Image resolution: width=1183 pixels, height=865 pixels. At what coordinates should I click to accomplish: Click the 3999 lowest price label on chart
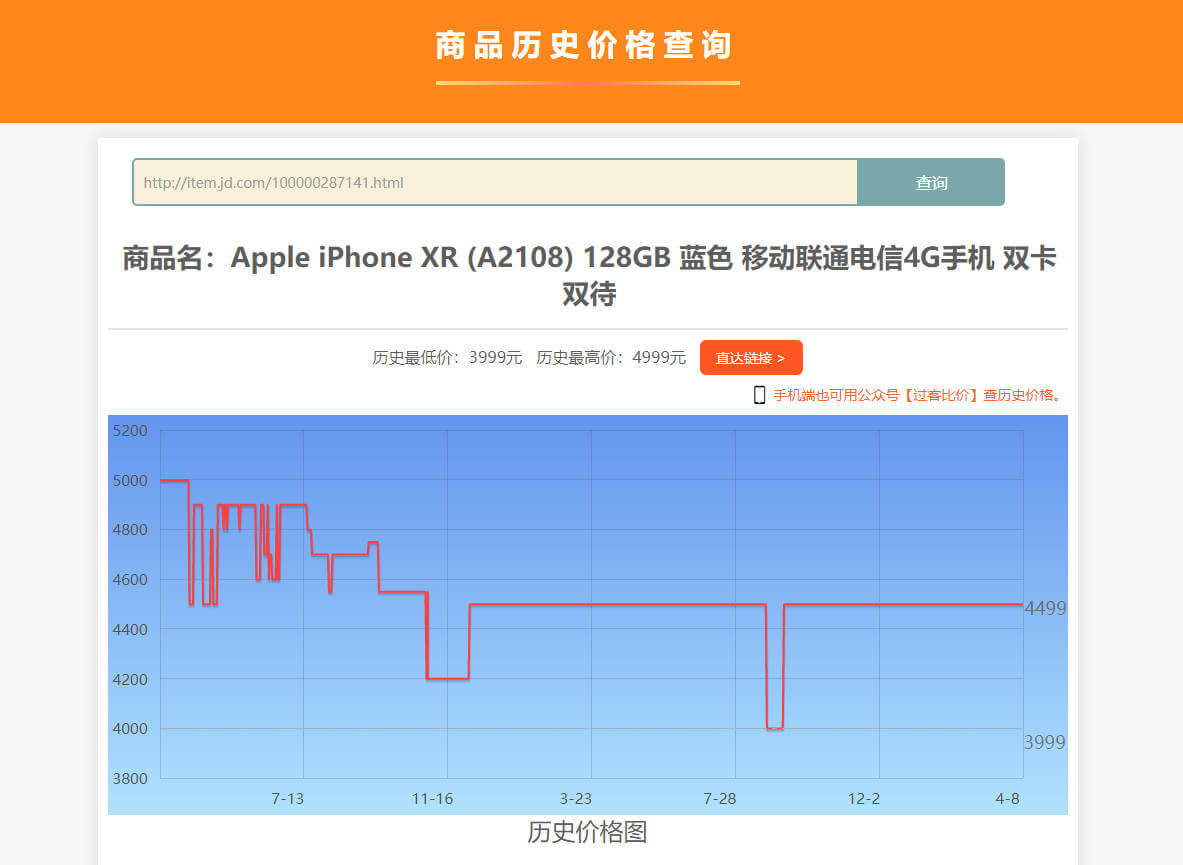1044,742
